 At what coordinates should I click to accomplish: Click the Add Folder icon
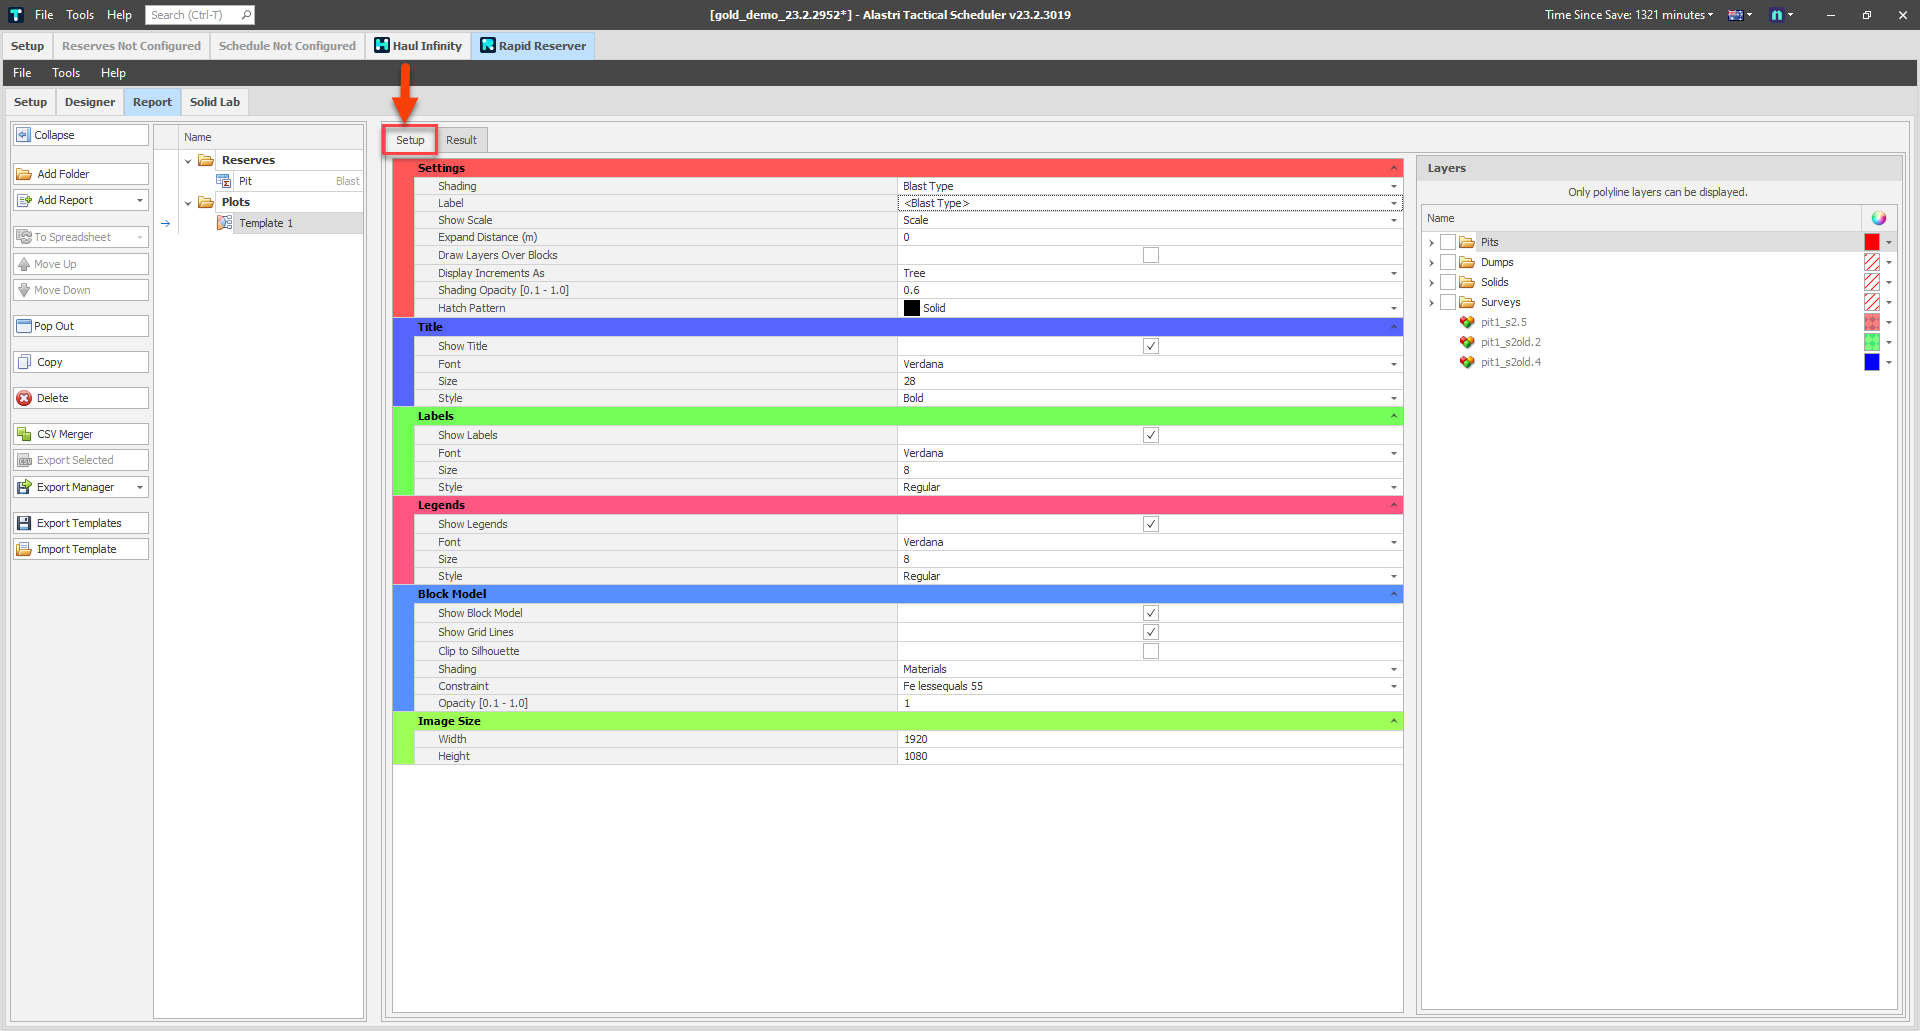[x=24, y=174]
